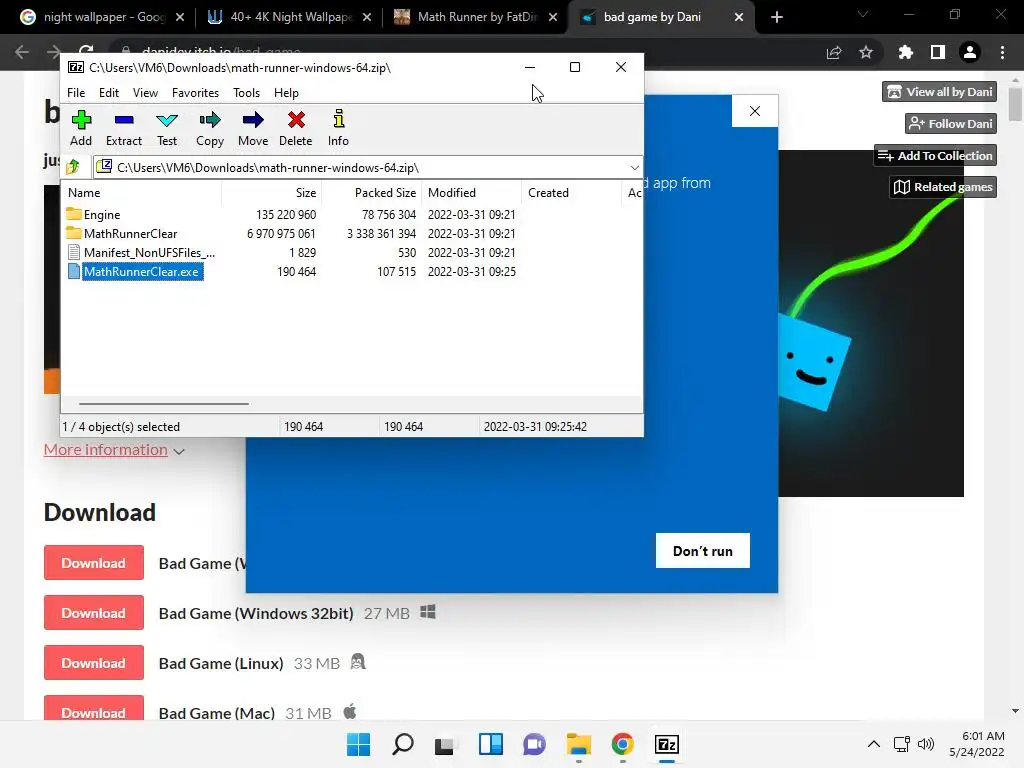Open the Tools menu
The height and width of the screenshot is (768, 1024).
[x=246, y=93]
